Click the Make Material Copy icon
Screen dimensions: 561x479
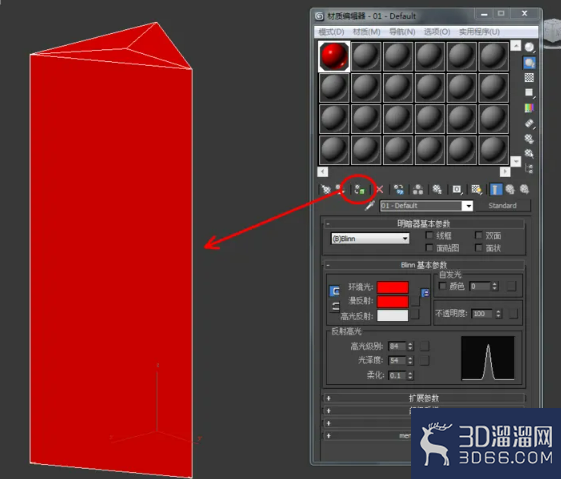399,189
